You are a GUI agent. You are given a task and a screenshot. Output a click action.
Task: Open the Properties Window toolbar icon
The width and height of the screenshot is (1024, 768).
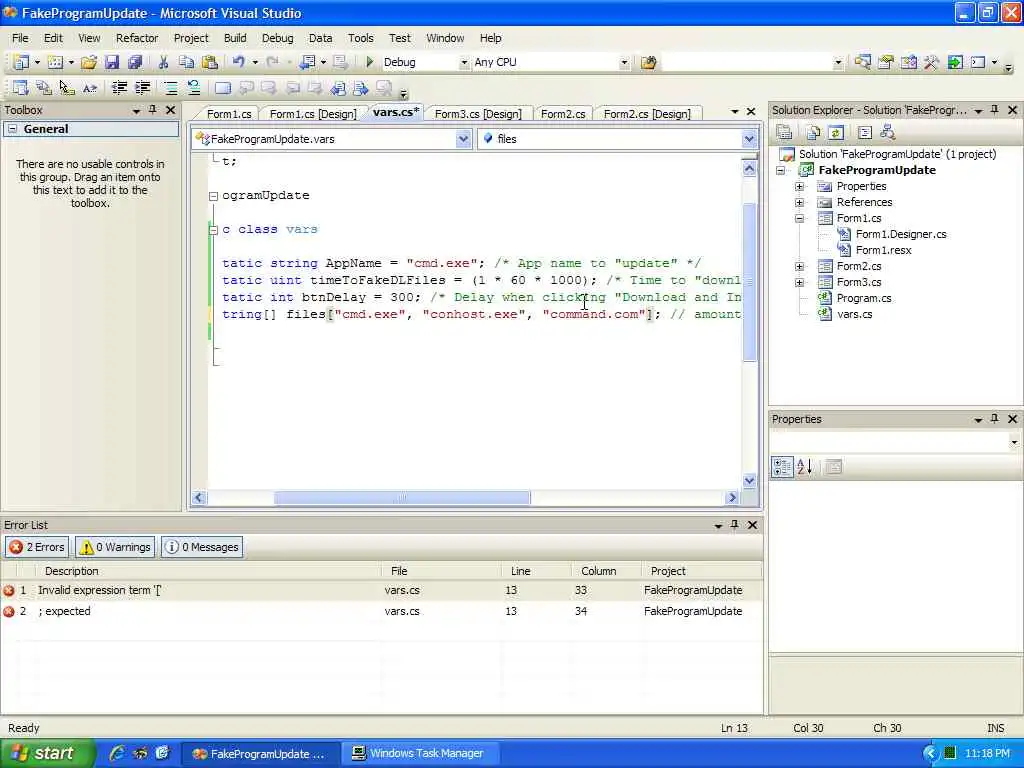[x=886, y=62]
